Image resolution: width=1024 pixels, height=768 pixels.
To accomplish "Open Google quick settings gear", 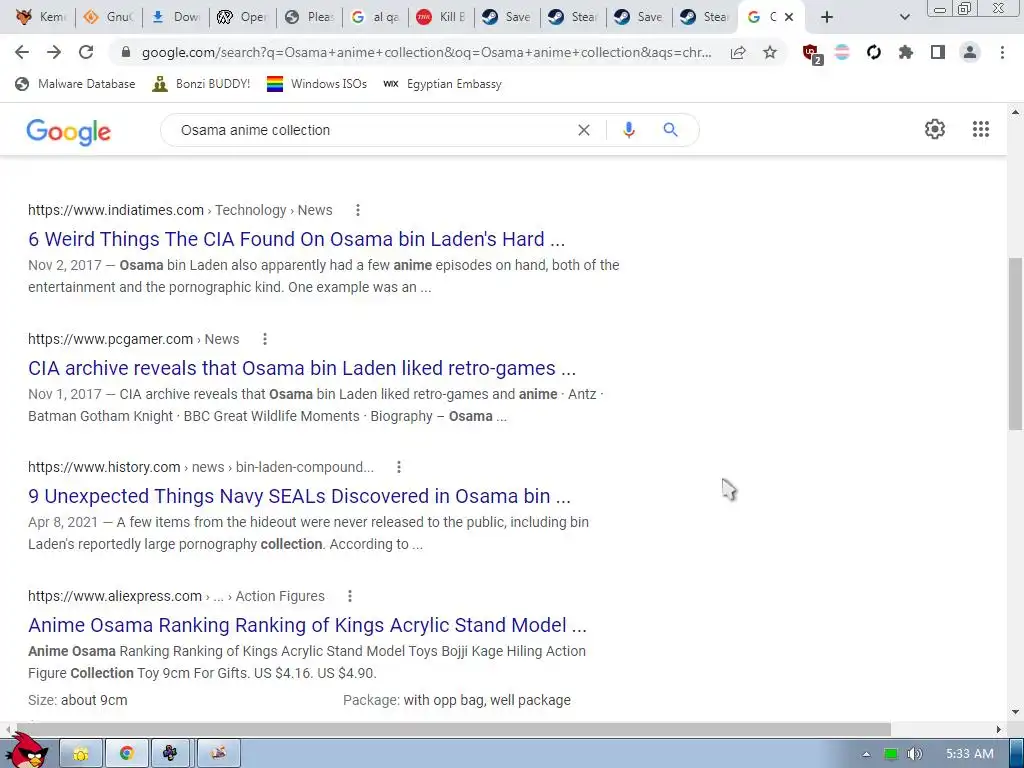I will [x=935, y=129].
